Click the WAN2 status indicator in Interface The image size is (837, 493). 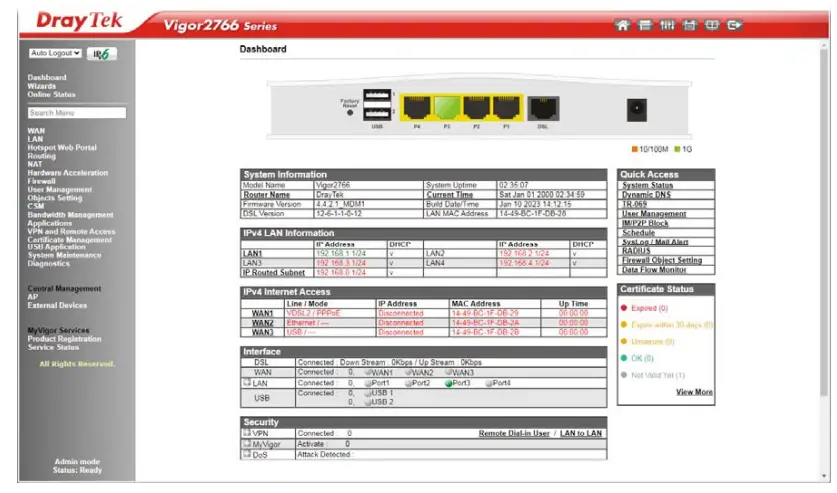pos(408,372)
